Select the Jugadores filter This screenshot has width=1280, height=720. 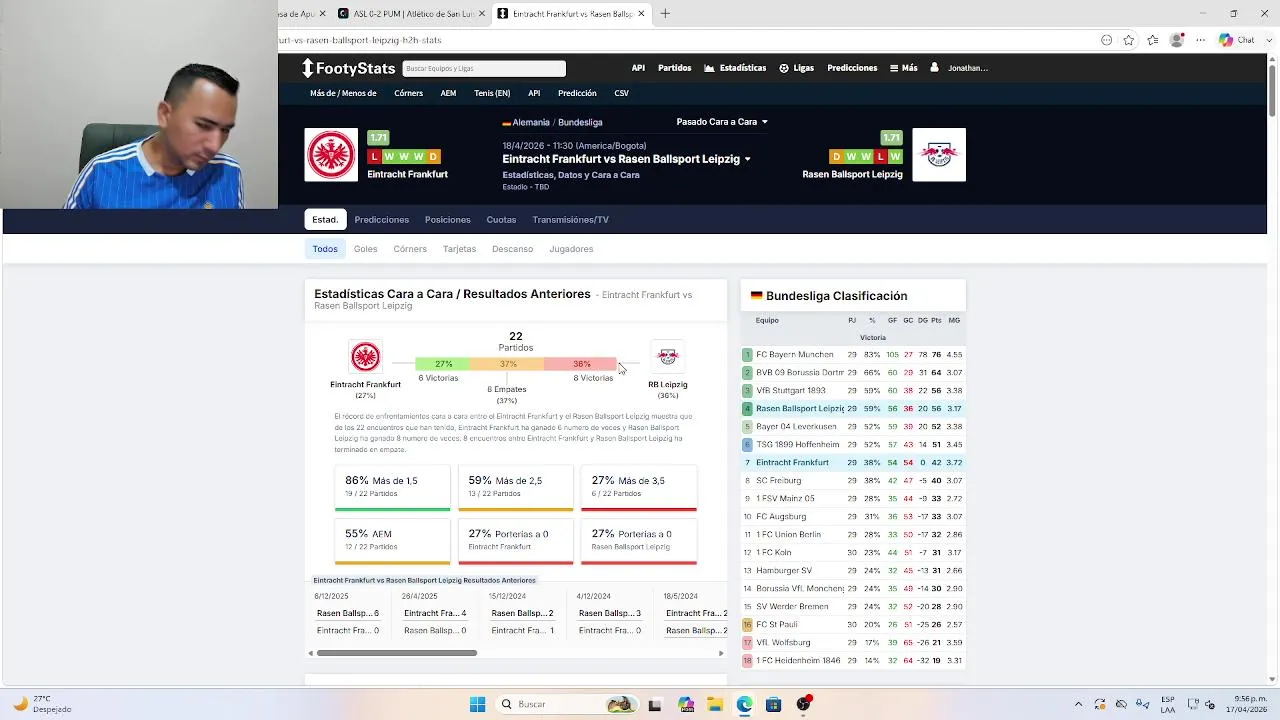click(x=571, y=249)
